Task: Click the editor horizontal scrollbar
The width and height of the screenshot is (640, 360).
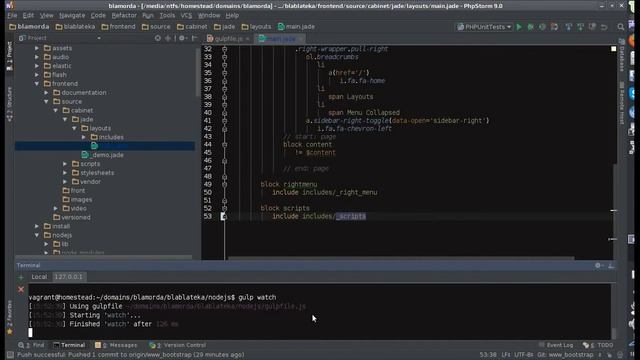Action: pyautogui.click(x=401, y=258)
